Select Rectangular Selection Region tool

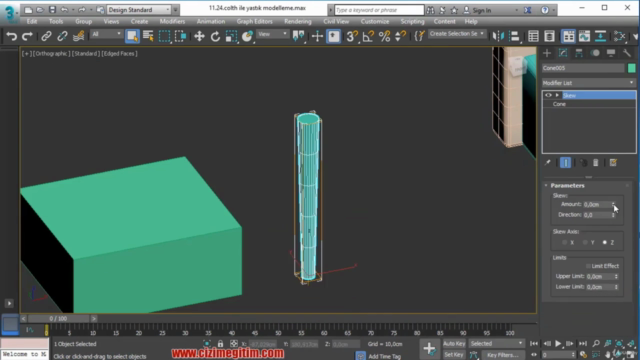coord(164,36)
